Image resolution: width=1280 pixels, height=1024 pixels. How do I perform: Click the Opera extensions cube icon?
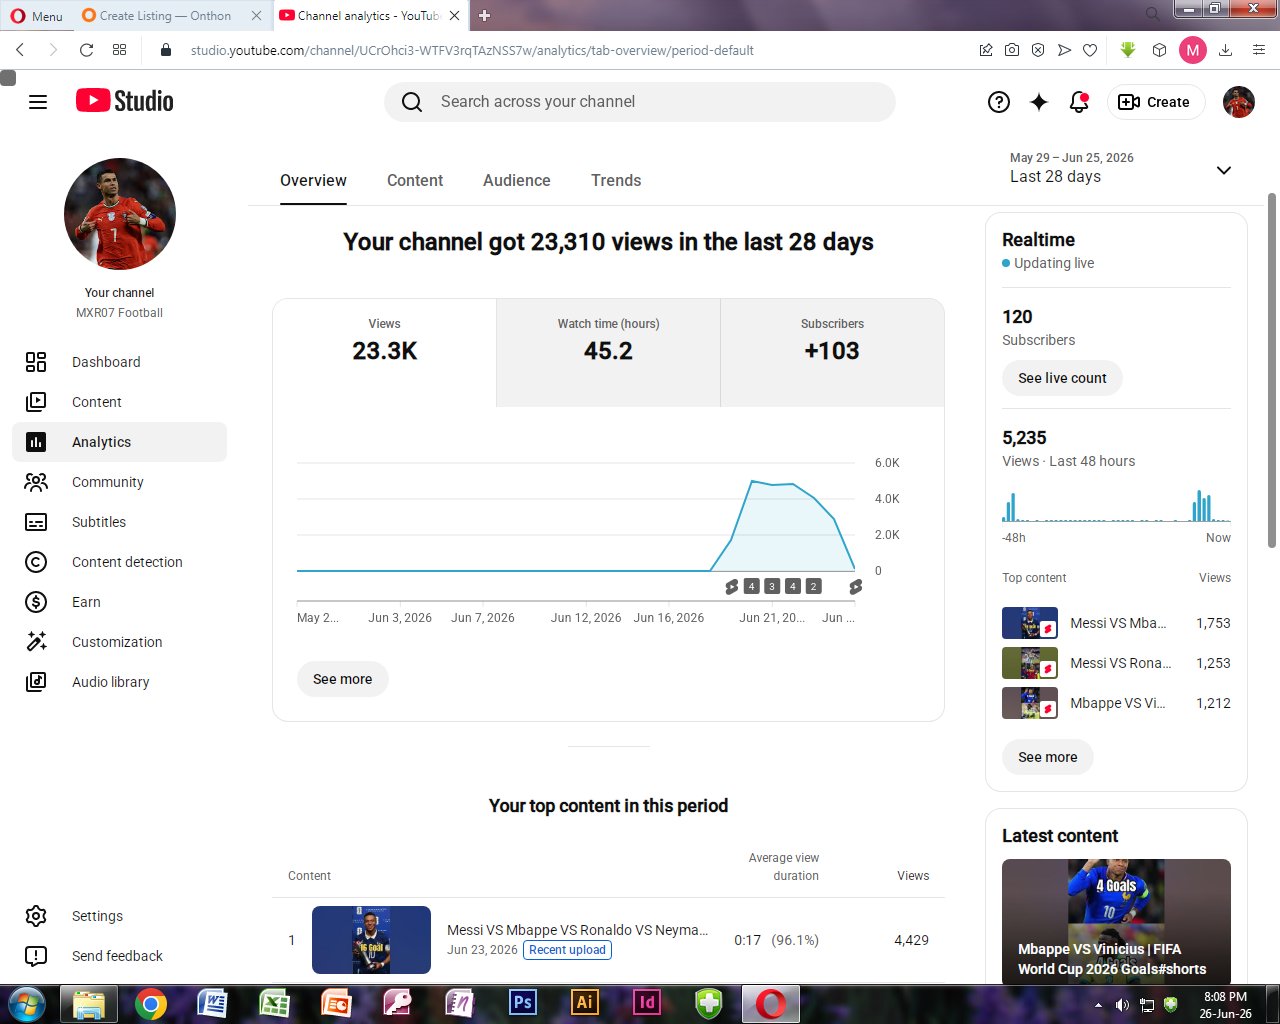(1159, 50)
